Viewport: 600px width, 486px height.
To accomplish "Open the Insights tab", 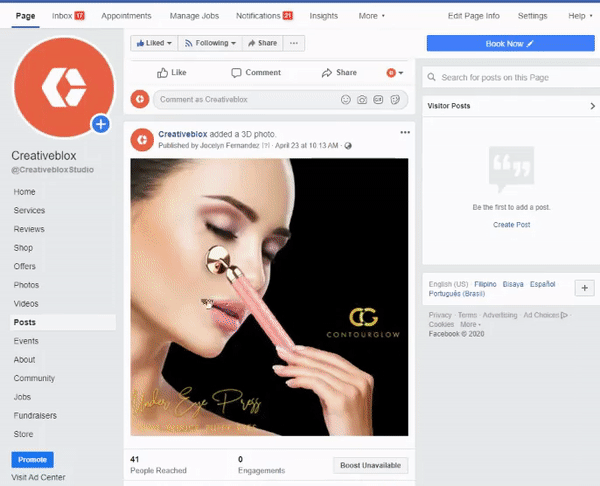I will point(324,16).
